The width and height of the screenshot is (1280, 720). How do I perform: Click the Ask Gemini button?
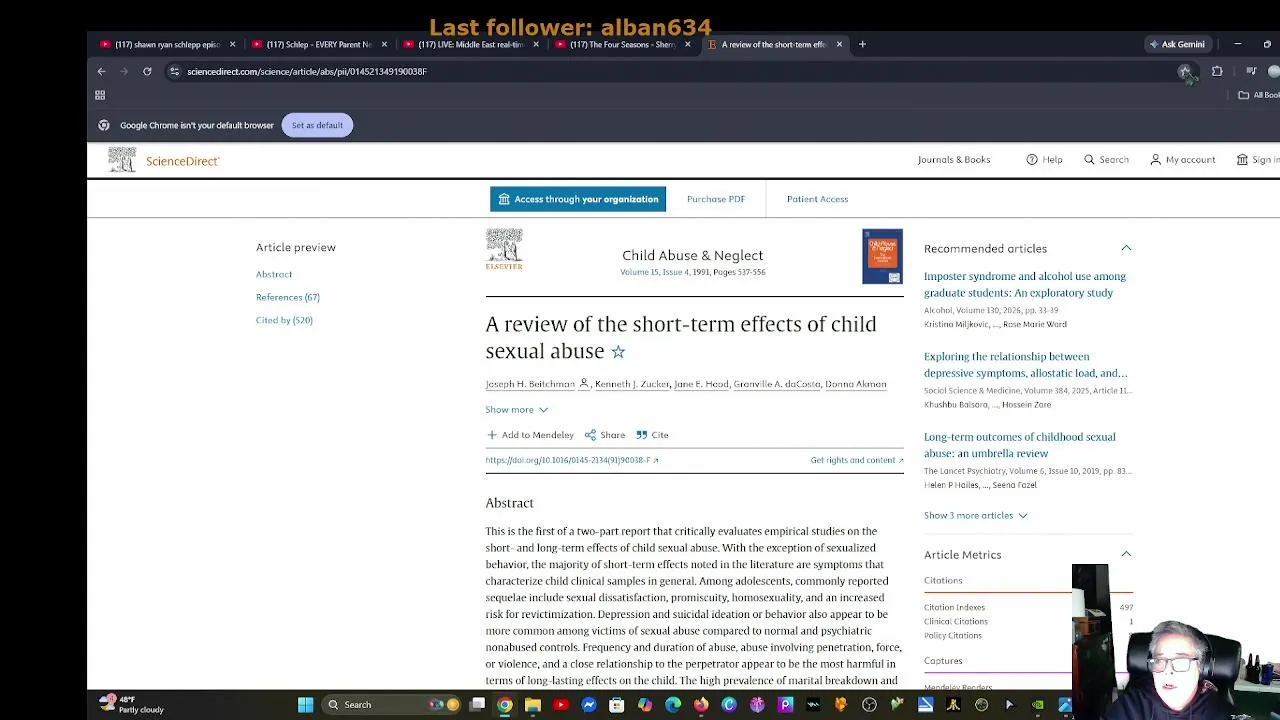(1177, 44)
